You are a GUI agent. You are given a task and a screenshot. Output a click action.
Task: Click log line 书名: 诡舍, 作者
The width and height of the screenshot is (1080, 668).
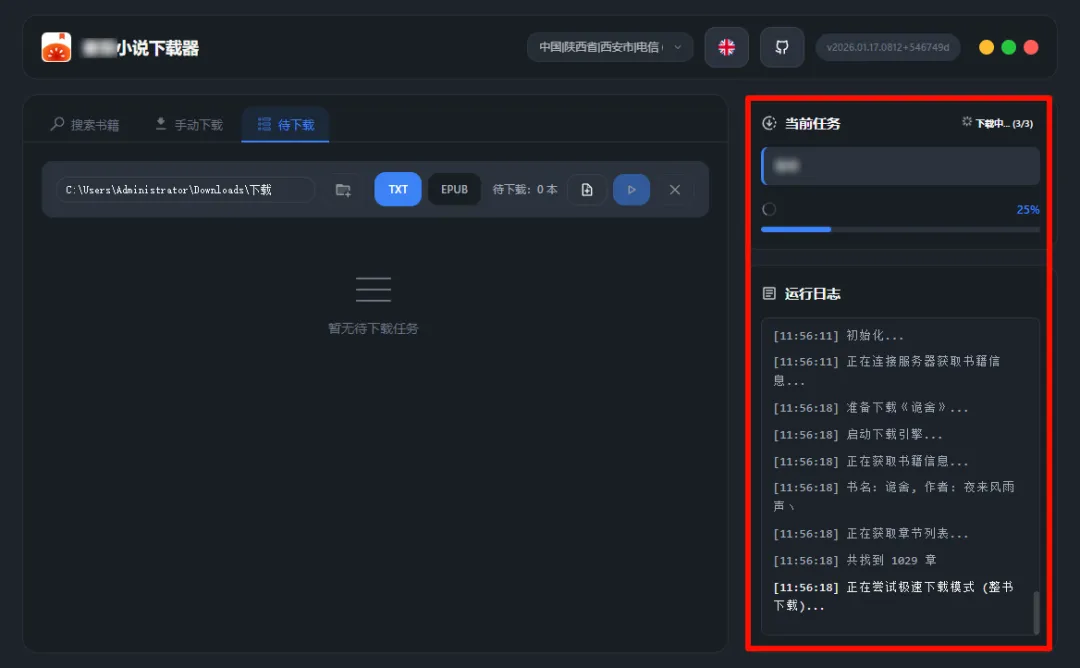point(893,496)
